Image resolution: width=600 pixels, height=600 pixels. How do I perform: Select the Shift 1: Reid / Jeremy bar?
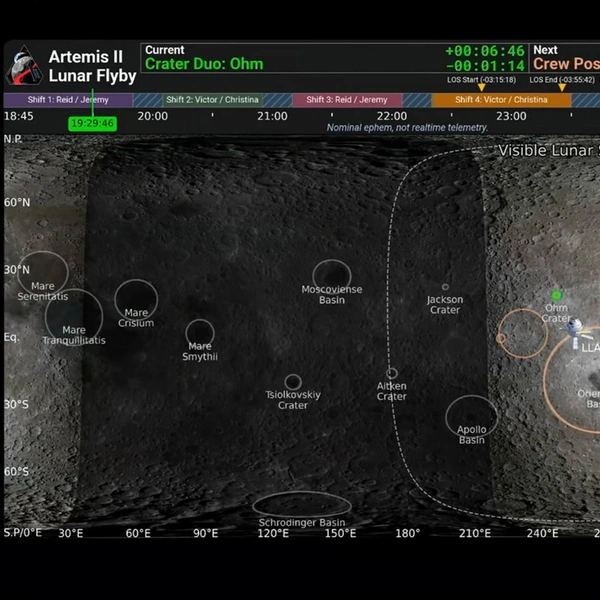click(68, 100)
